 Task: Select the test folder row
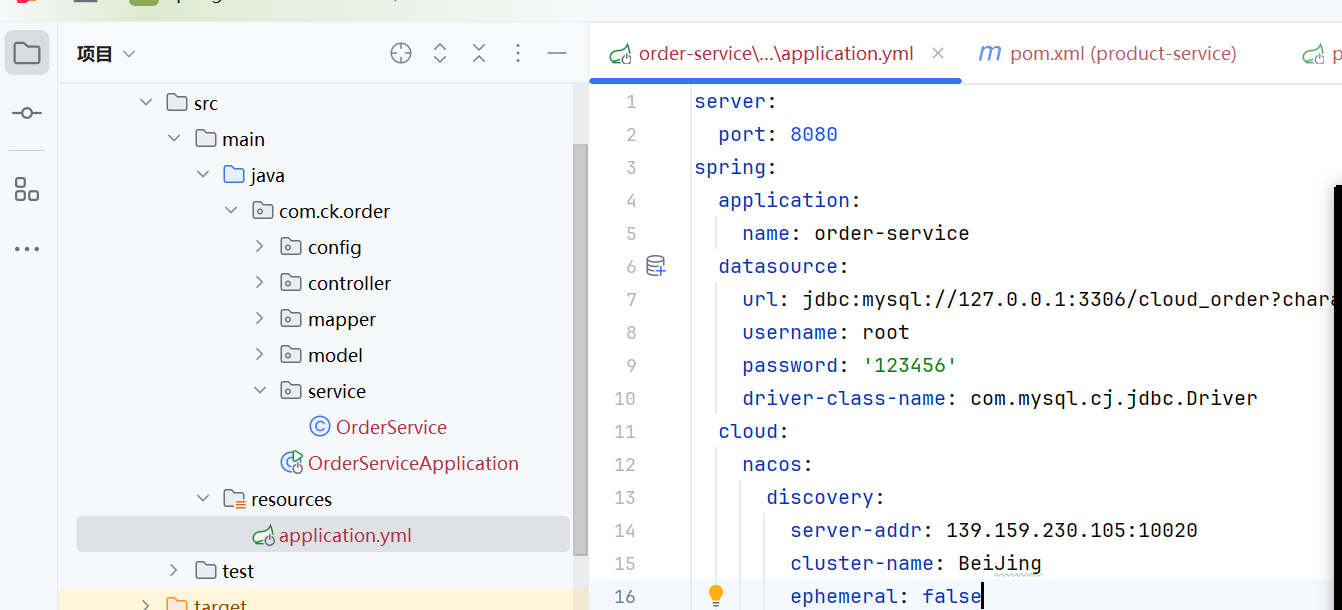tap(323, 571)
